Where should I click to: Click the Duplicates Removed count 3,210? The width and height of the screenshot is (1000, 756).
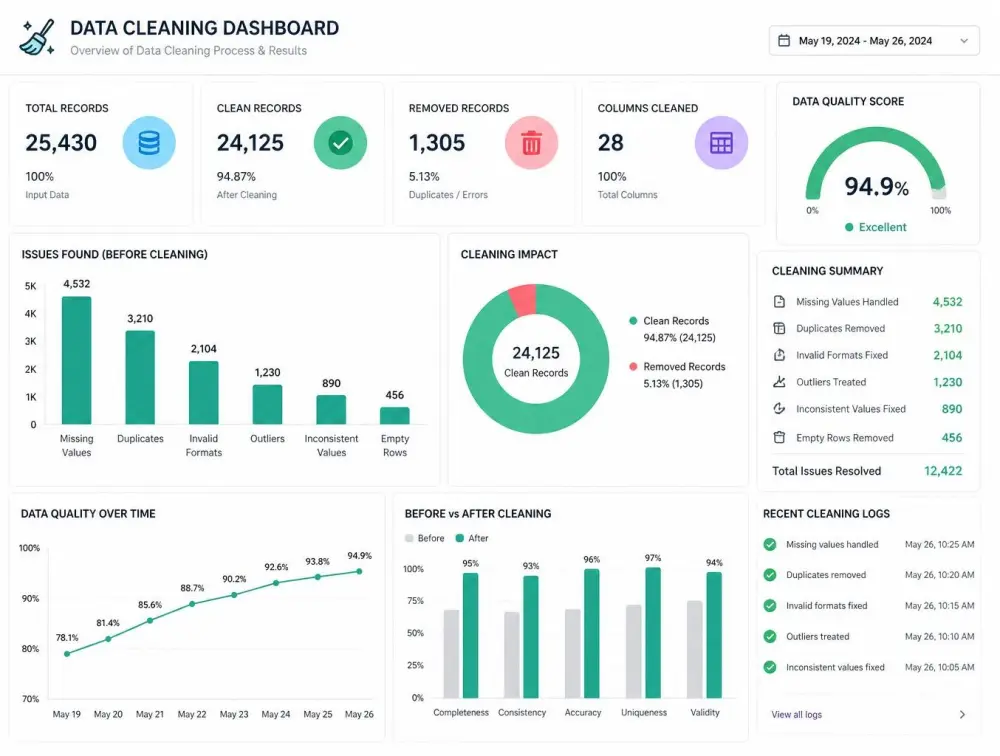click(x=948, y=329)
